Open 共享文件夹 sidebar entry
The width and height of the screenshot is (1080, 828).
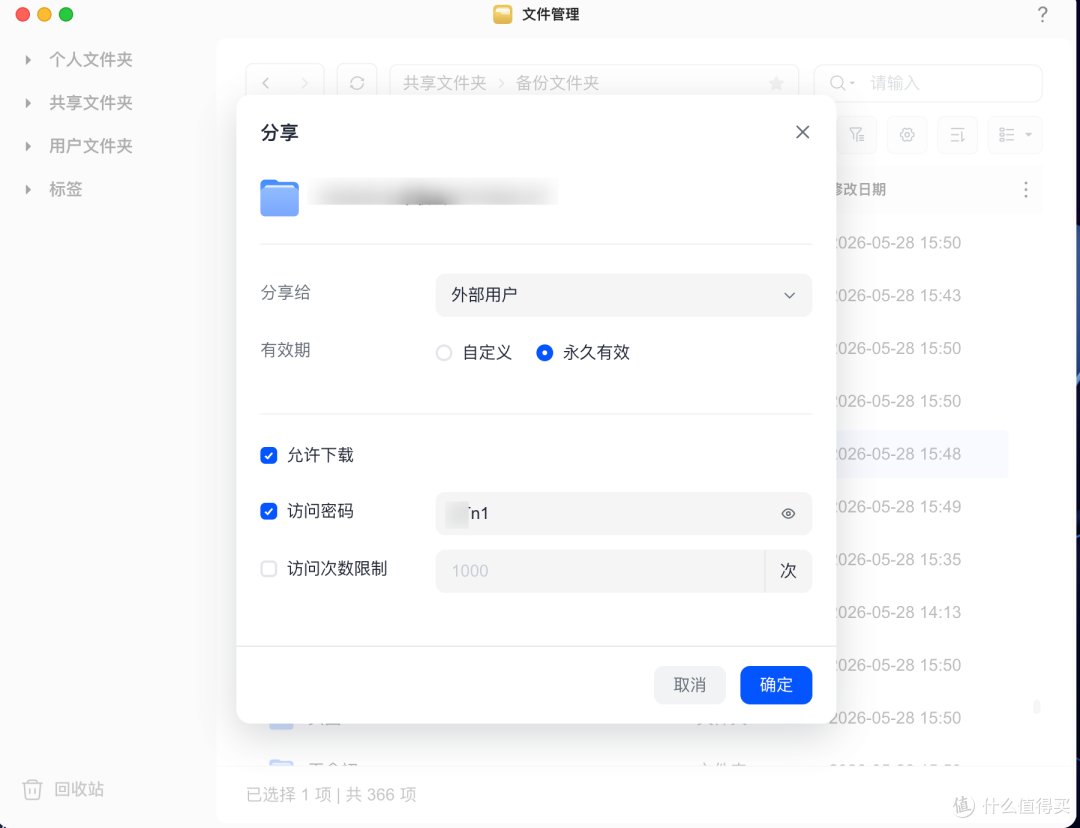click(90, 103)
